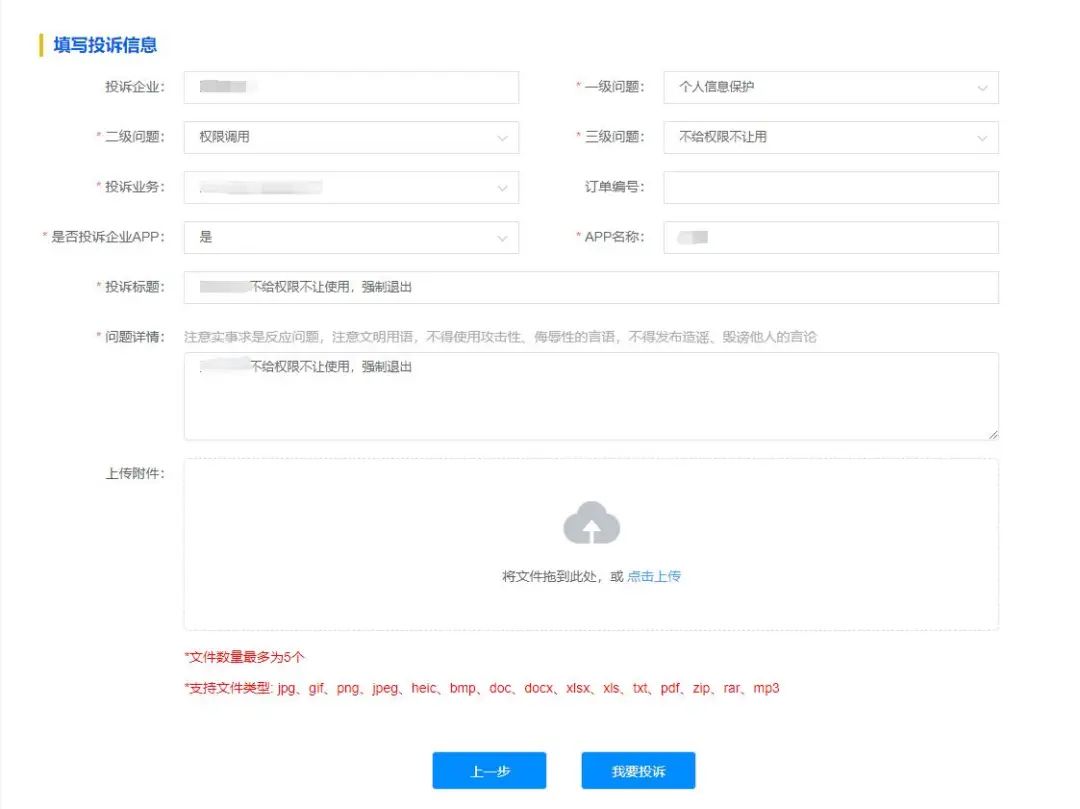Click the 订单编号 input field

pos(831,187)
